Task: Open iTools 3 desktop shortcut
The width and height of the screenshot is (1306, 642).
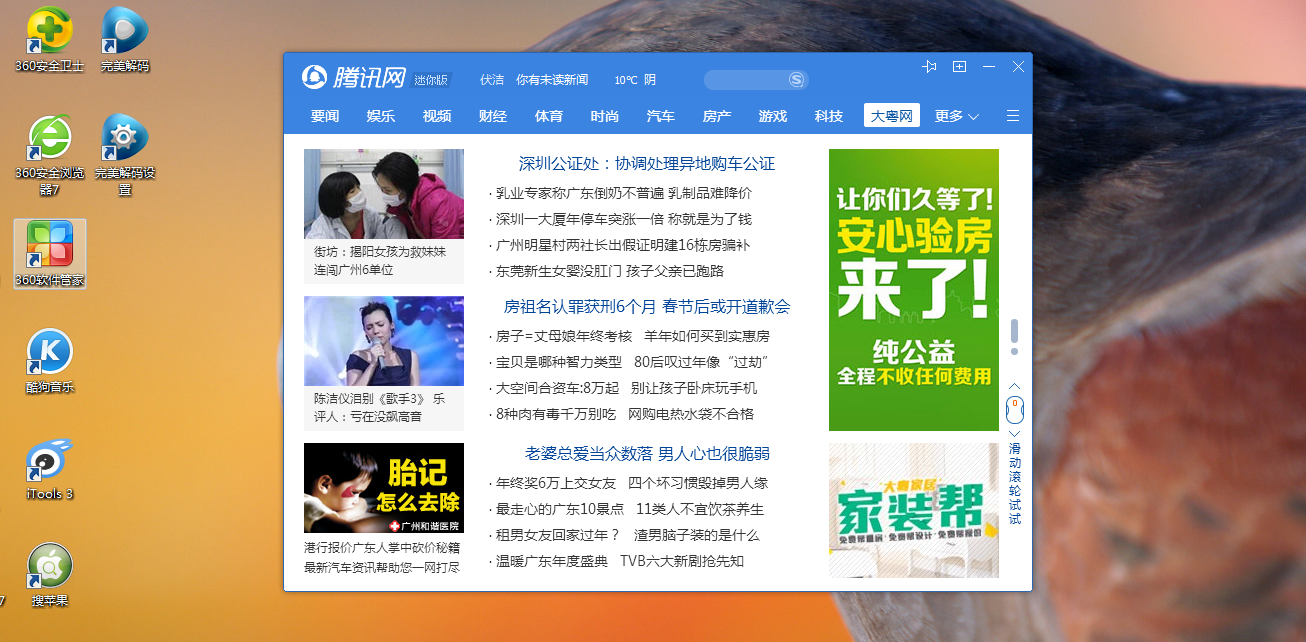Action: (50, 468)
